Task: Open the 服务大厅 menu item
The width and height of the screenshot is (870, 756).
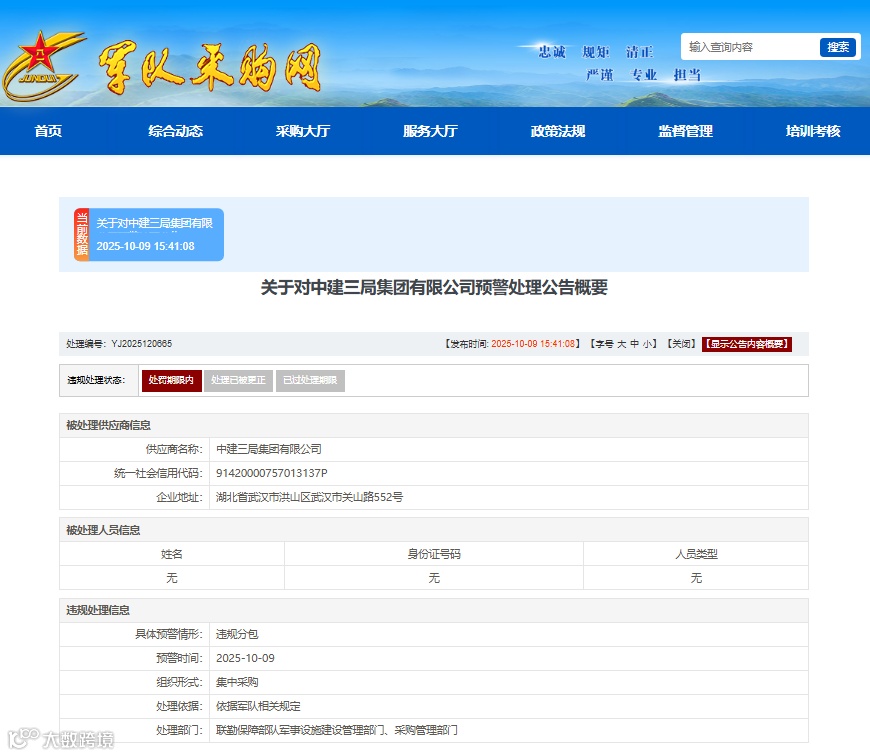Action: click(x=431, y=131)
